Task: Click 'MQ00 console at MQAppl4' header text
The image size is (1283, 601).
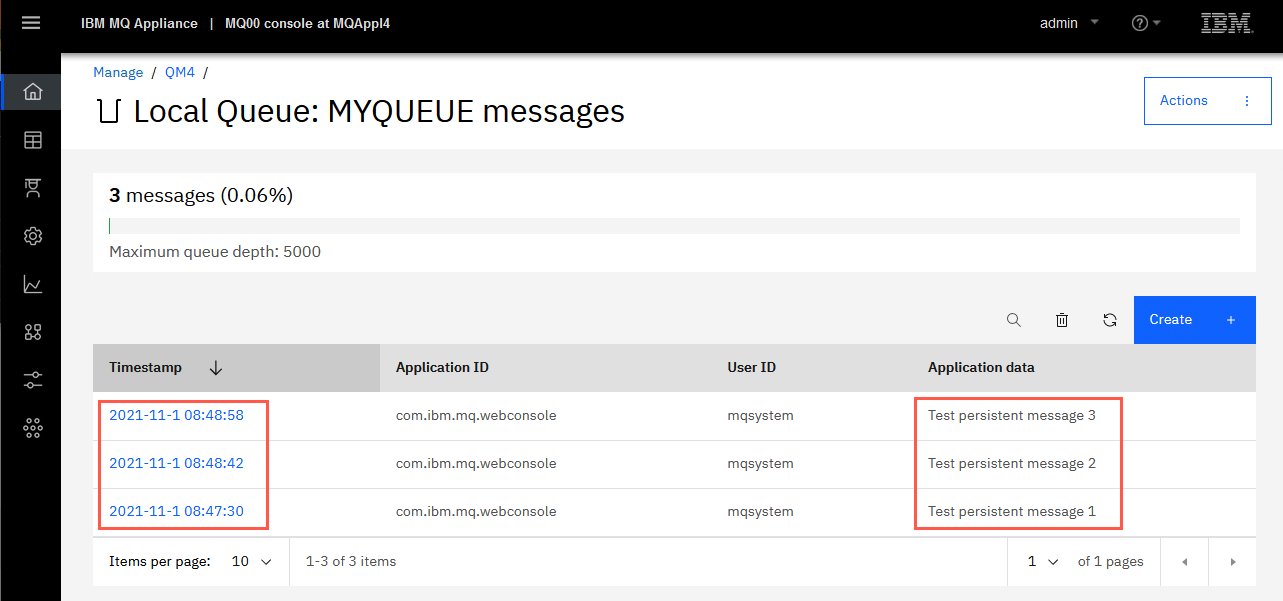Action: (307, 23)
